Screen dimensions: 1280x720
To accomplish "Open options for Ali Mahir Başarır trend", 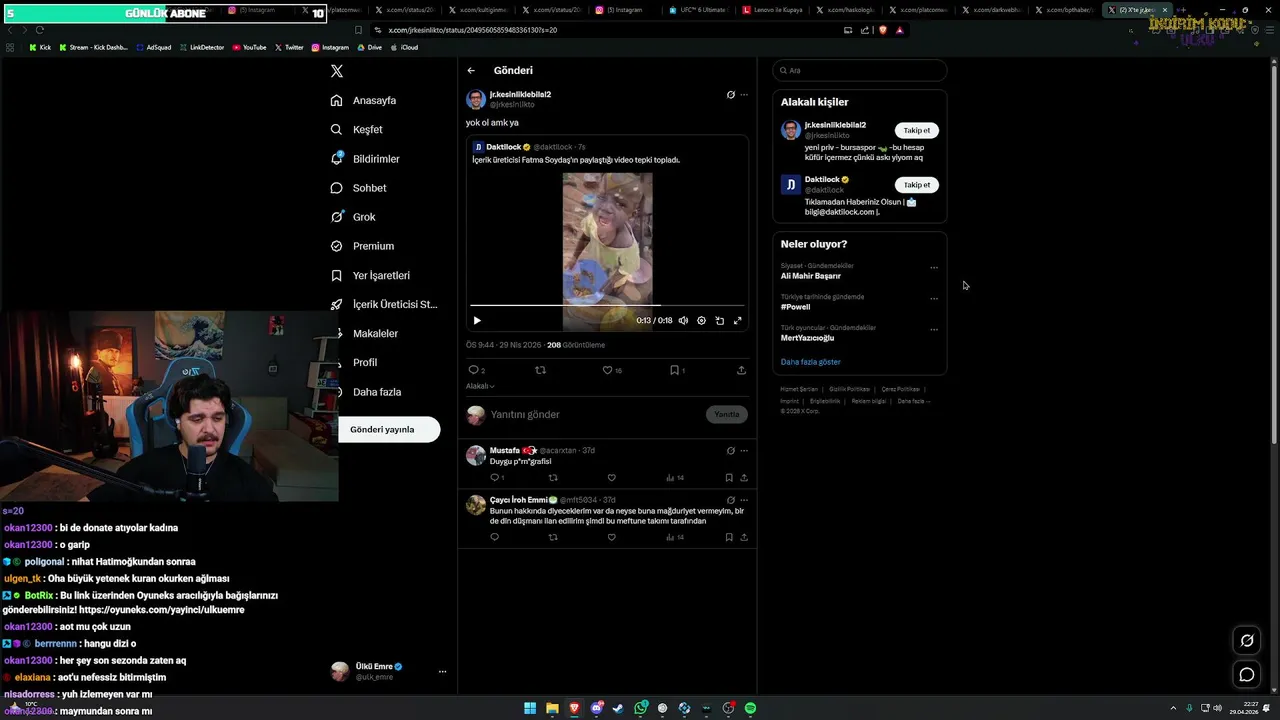I will [x=934, y=268].
